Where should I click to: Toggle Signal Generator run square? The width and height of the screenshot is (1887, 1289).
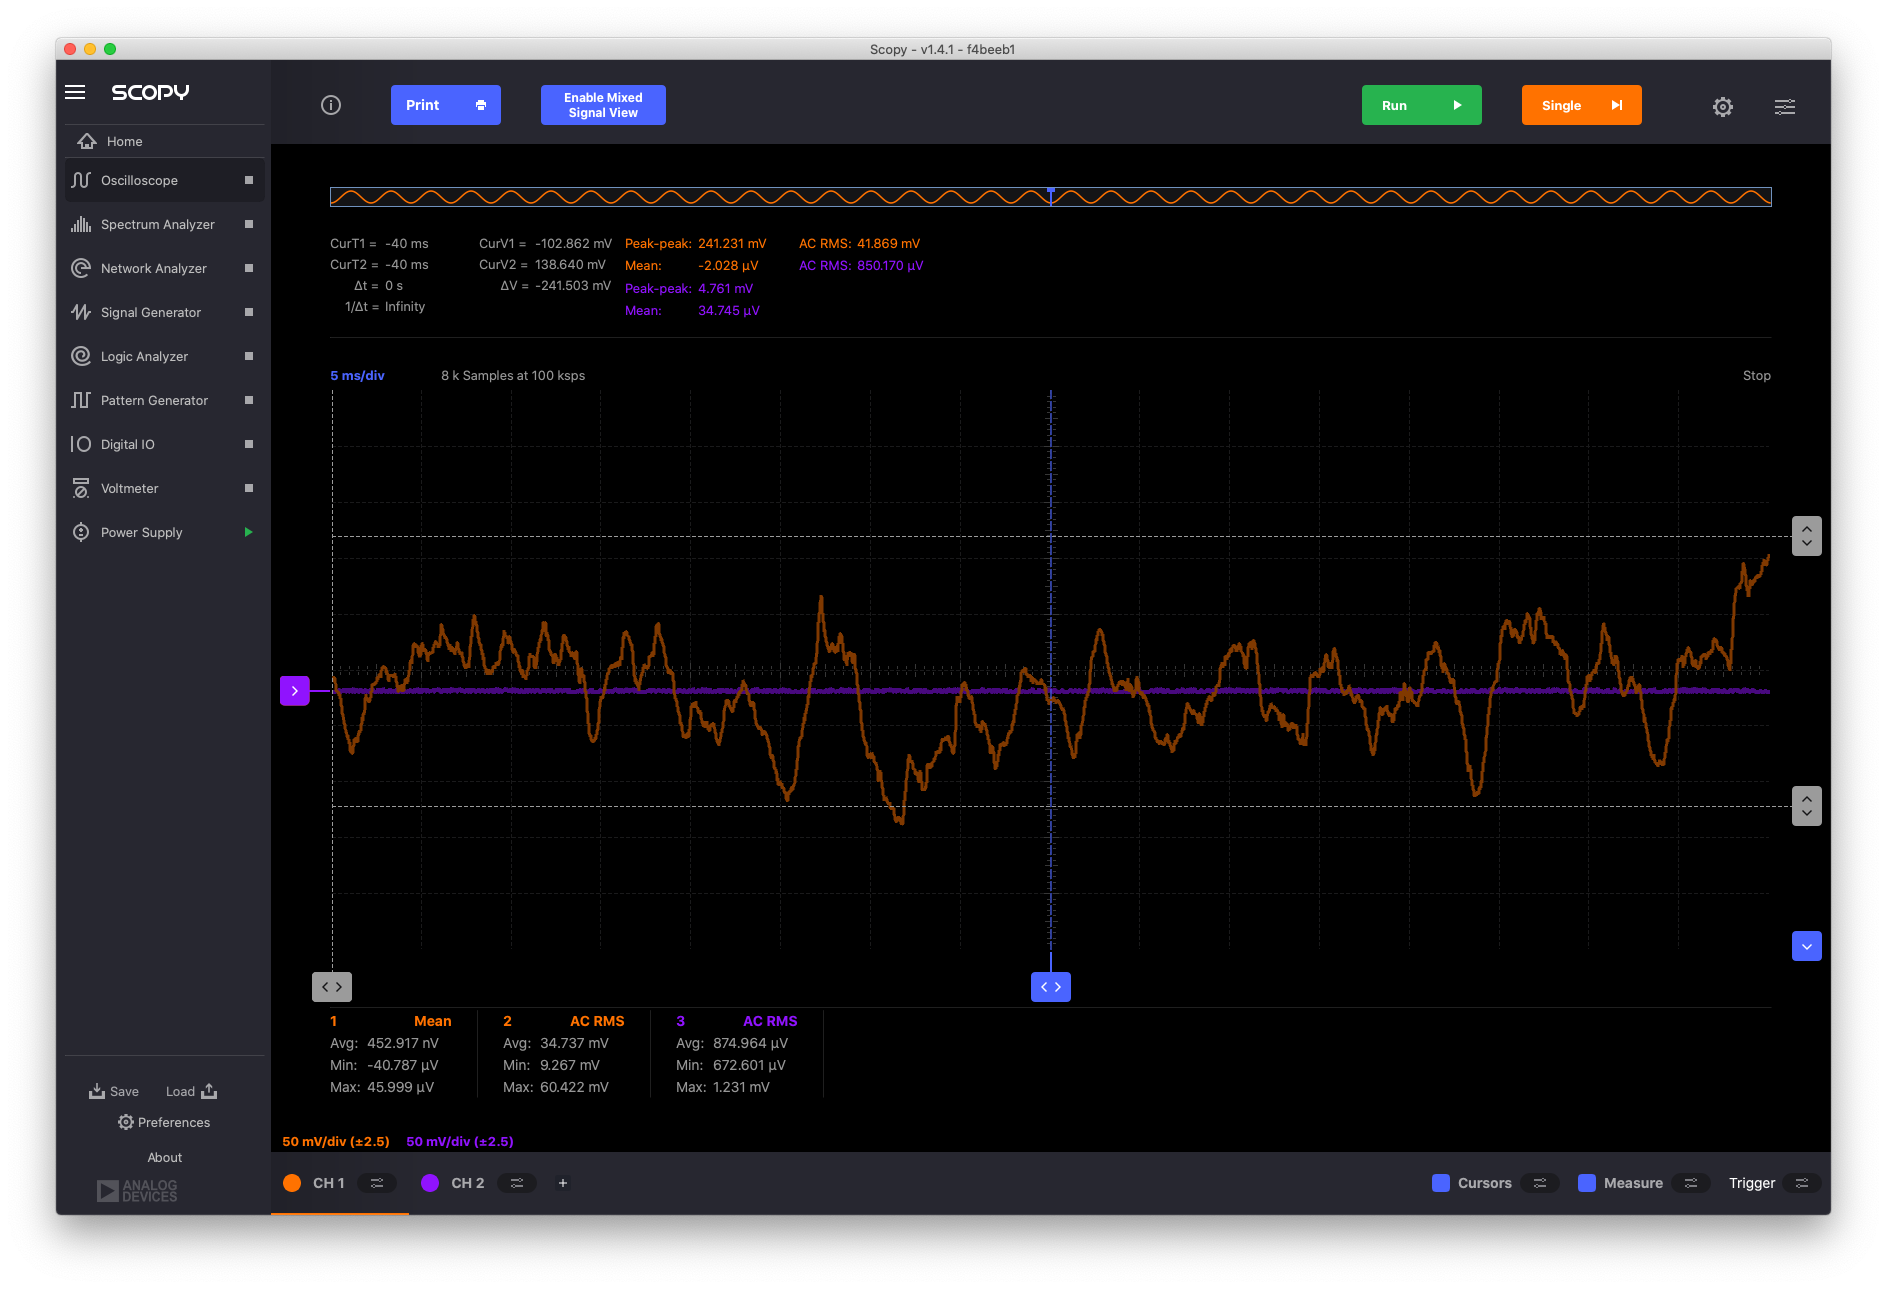[249, 312]
